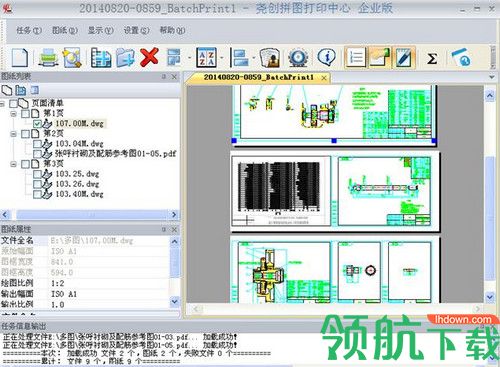Click drawing list horizontal scrollbar left arrow

5,215
